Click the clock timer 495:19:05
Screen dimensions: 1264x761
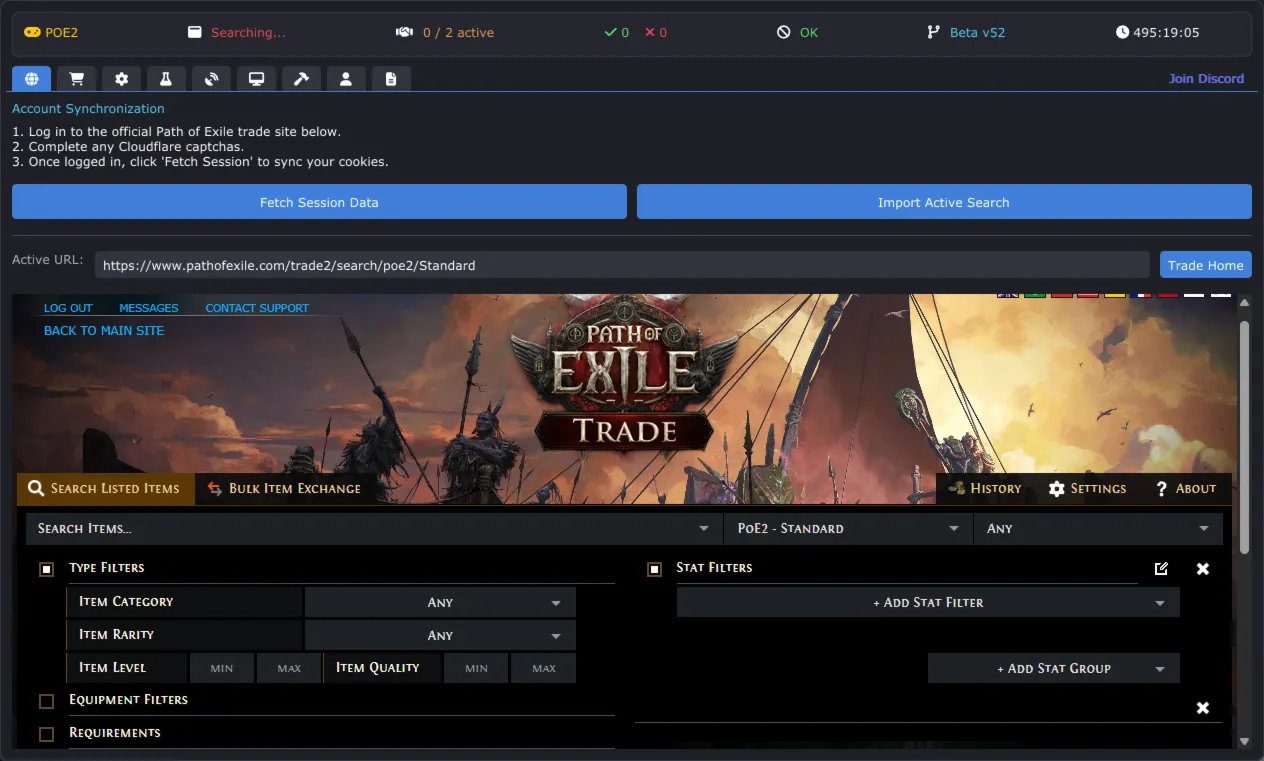tap(1157, 32)
